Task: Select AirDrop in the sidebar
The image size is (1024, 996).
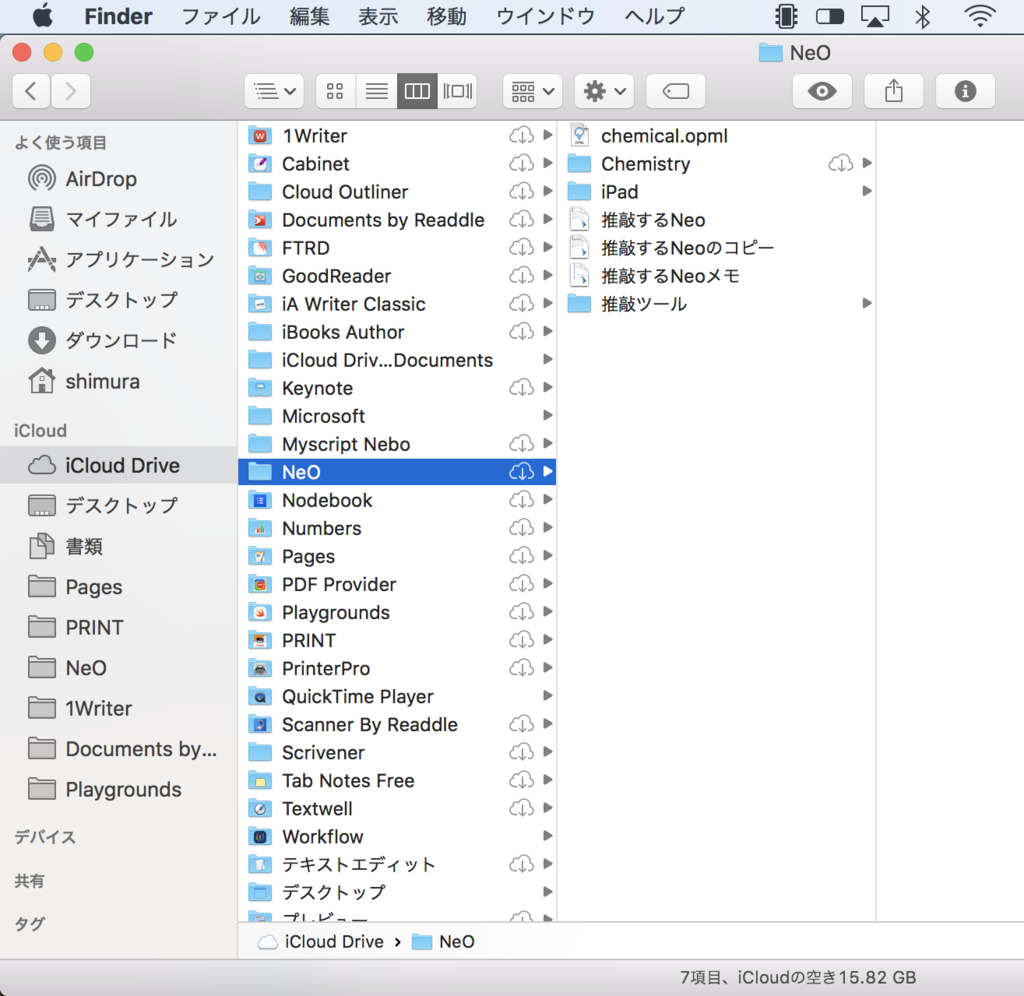Action: click(x=118, y=178)
